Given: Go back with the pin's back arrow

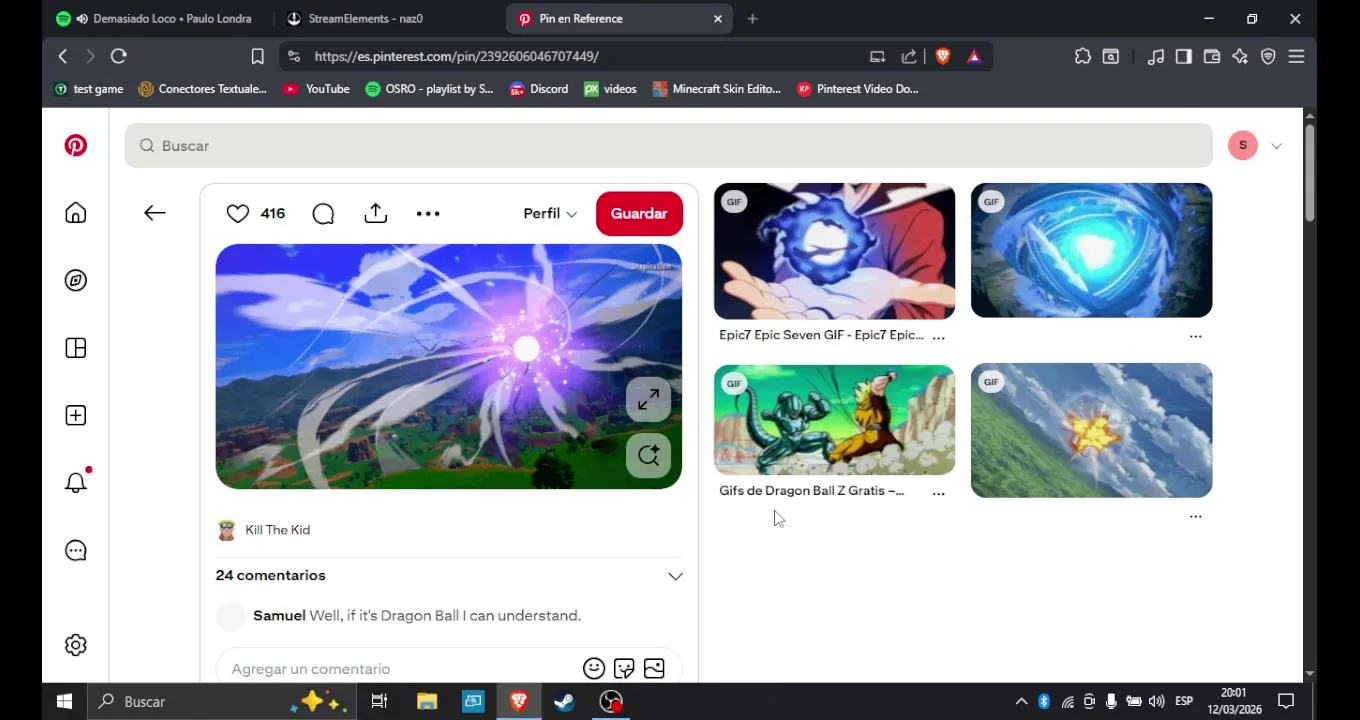Looking at the screenshot, I should (154, 213).
